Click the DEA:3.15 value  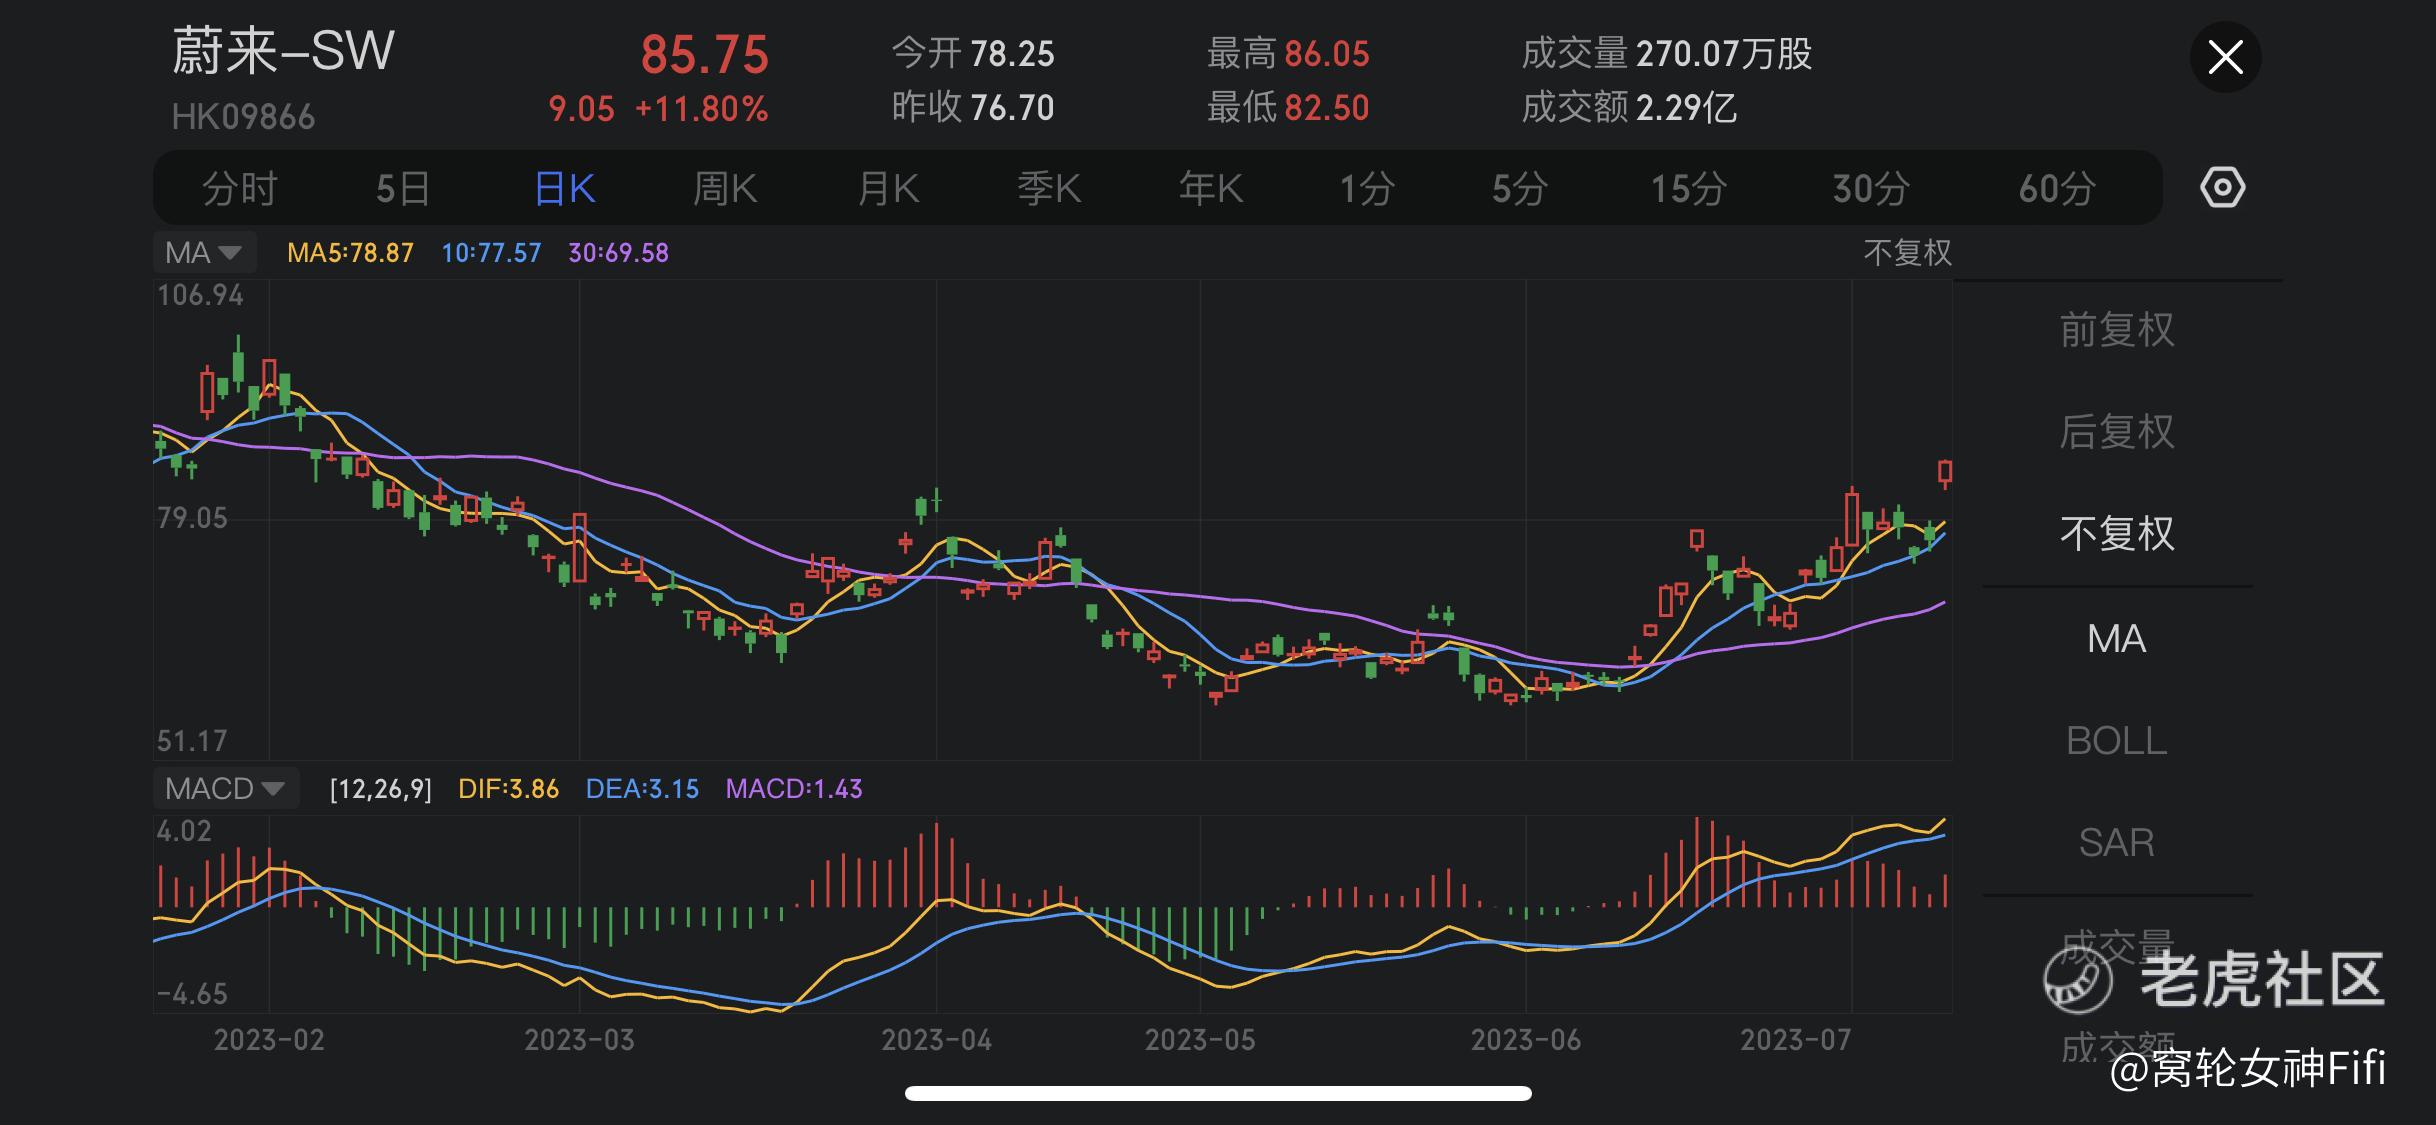(x=642, y=789)
